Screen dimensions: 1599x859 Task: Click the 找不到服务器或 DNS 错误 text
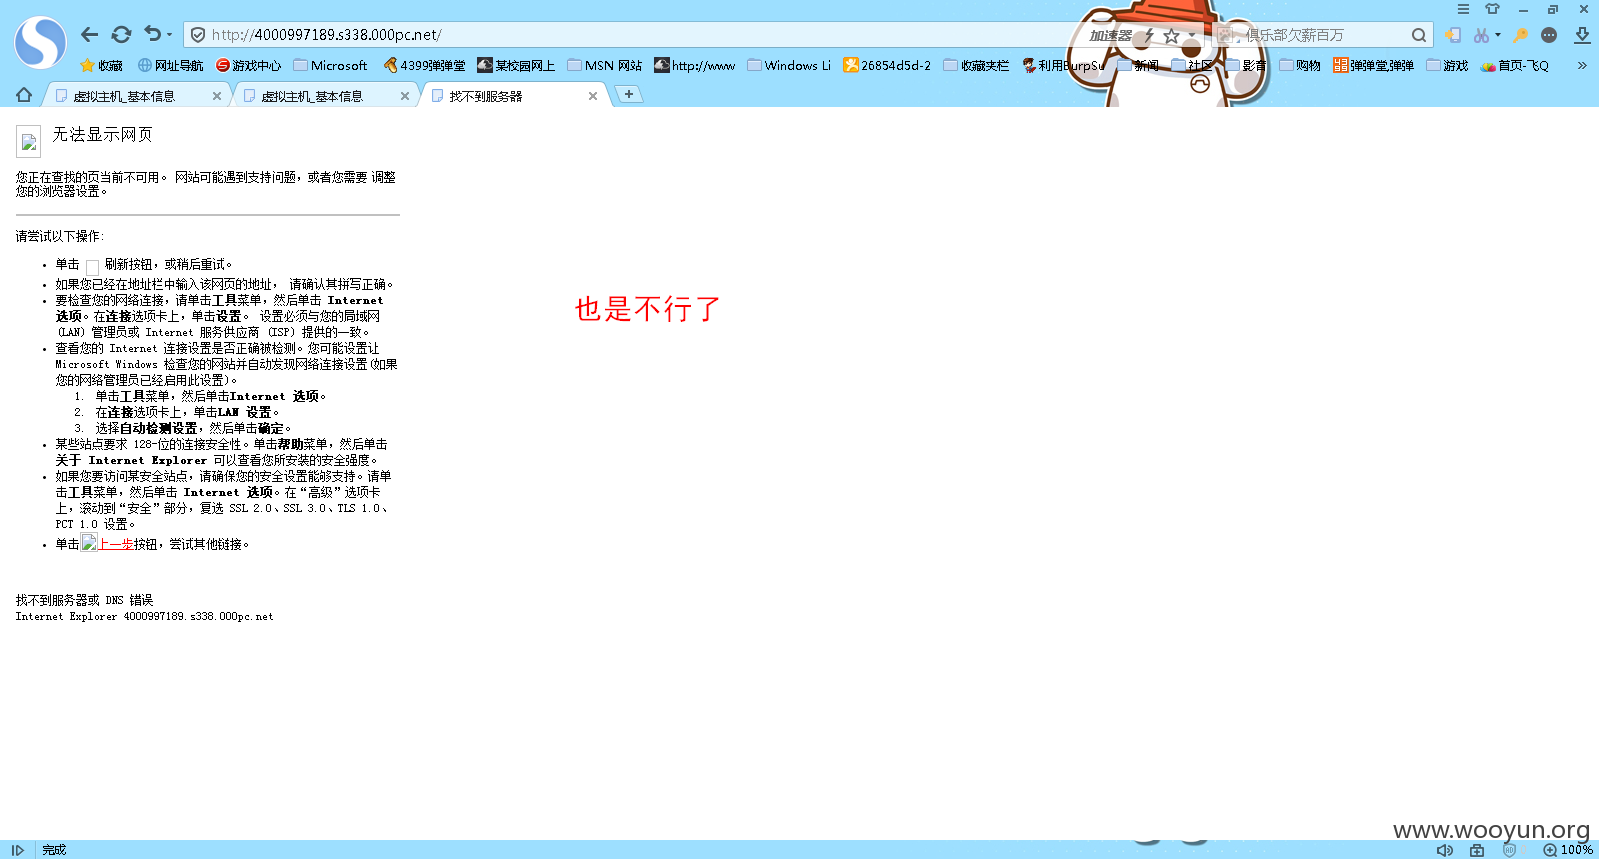pos(85,600)
